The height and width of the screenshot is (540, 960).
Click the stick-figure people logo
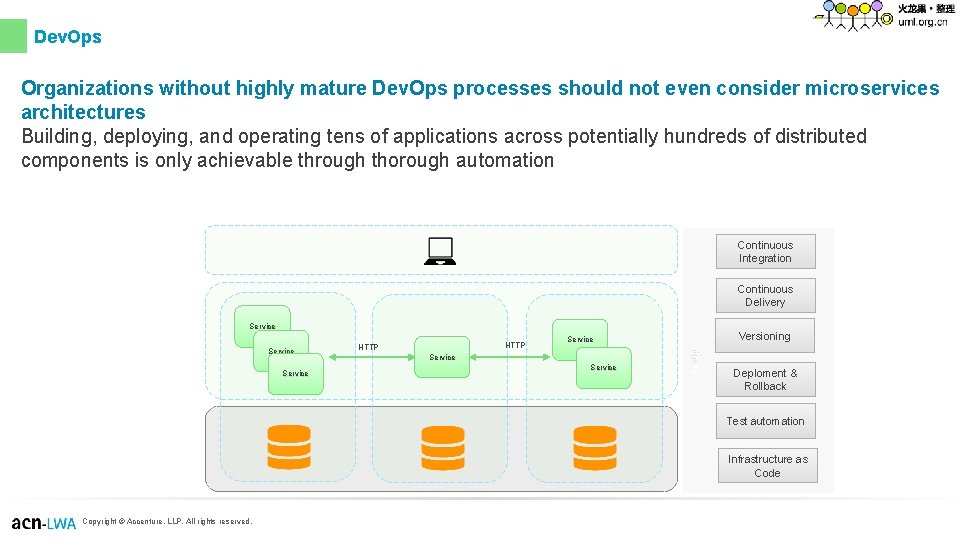point(853,15)
